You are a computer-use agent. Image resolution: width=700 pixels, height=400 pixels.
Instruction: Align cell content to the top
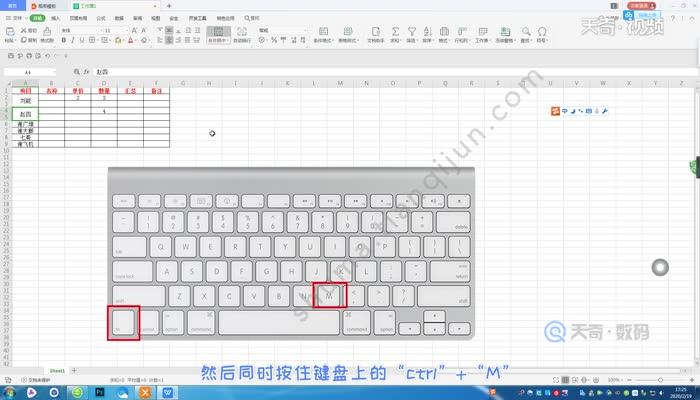click(x=160, y=30)
